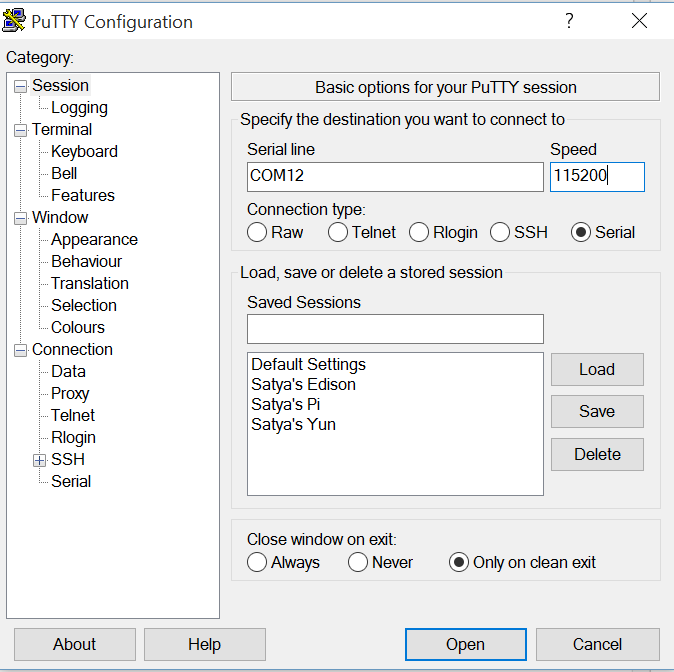Image resolution: width=674 pixels, height=672 pixels.
Task: Click the Saved Sessions name field
Action: [x=395, y=329]
